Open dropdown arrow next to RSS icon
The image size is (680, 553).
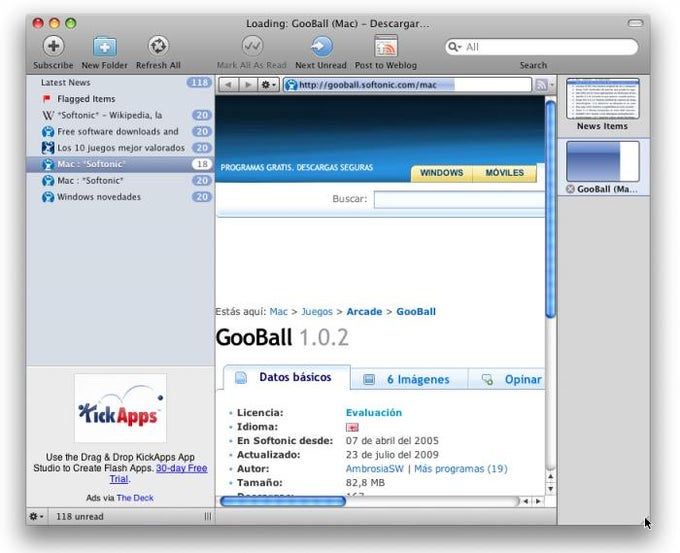(x=552, y=85)
